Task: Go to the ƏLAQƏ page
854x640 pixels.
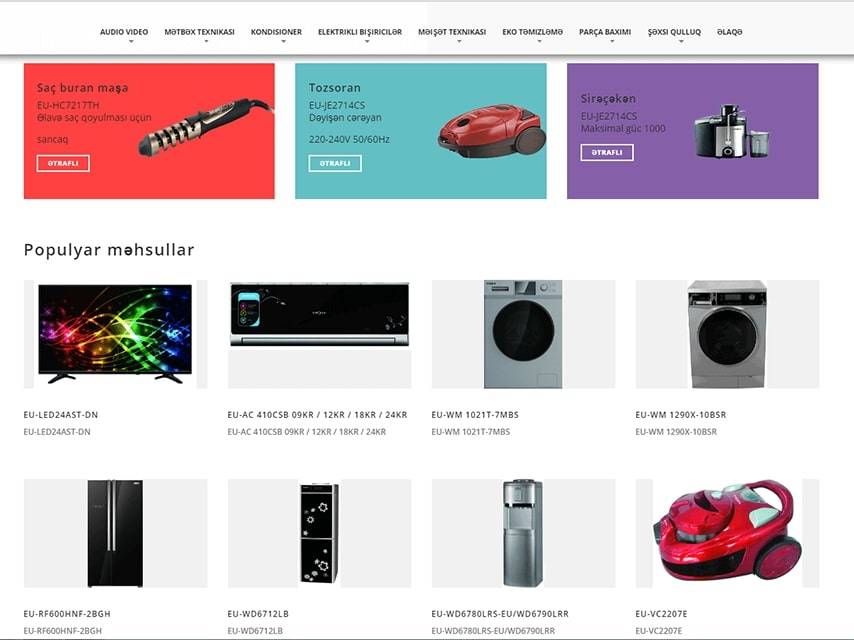Action: tap(730, 32)
